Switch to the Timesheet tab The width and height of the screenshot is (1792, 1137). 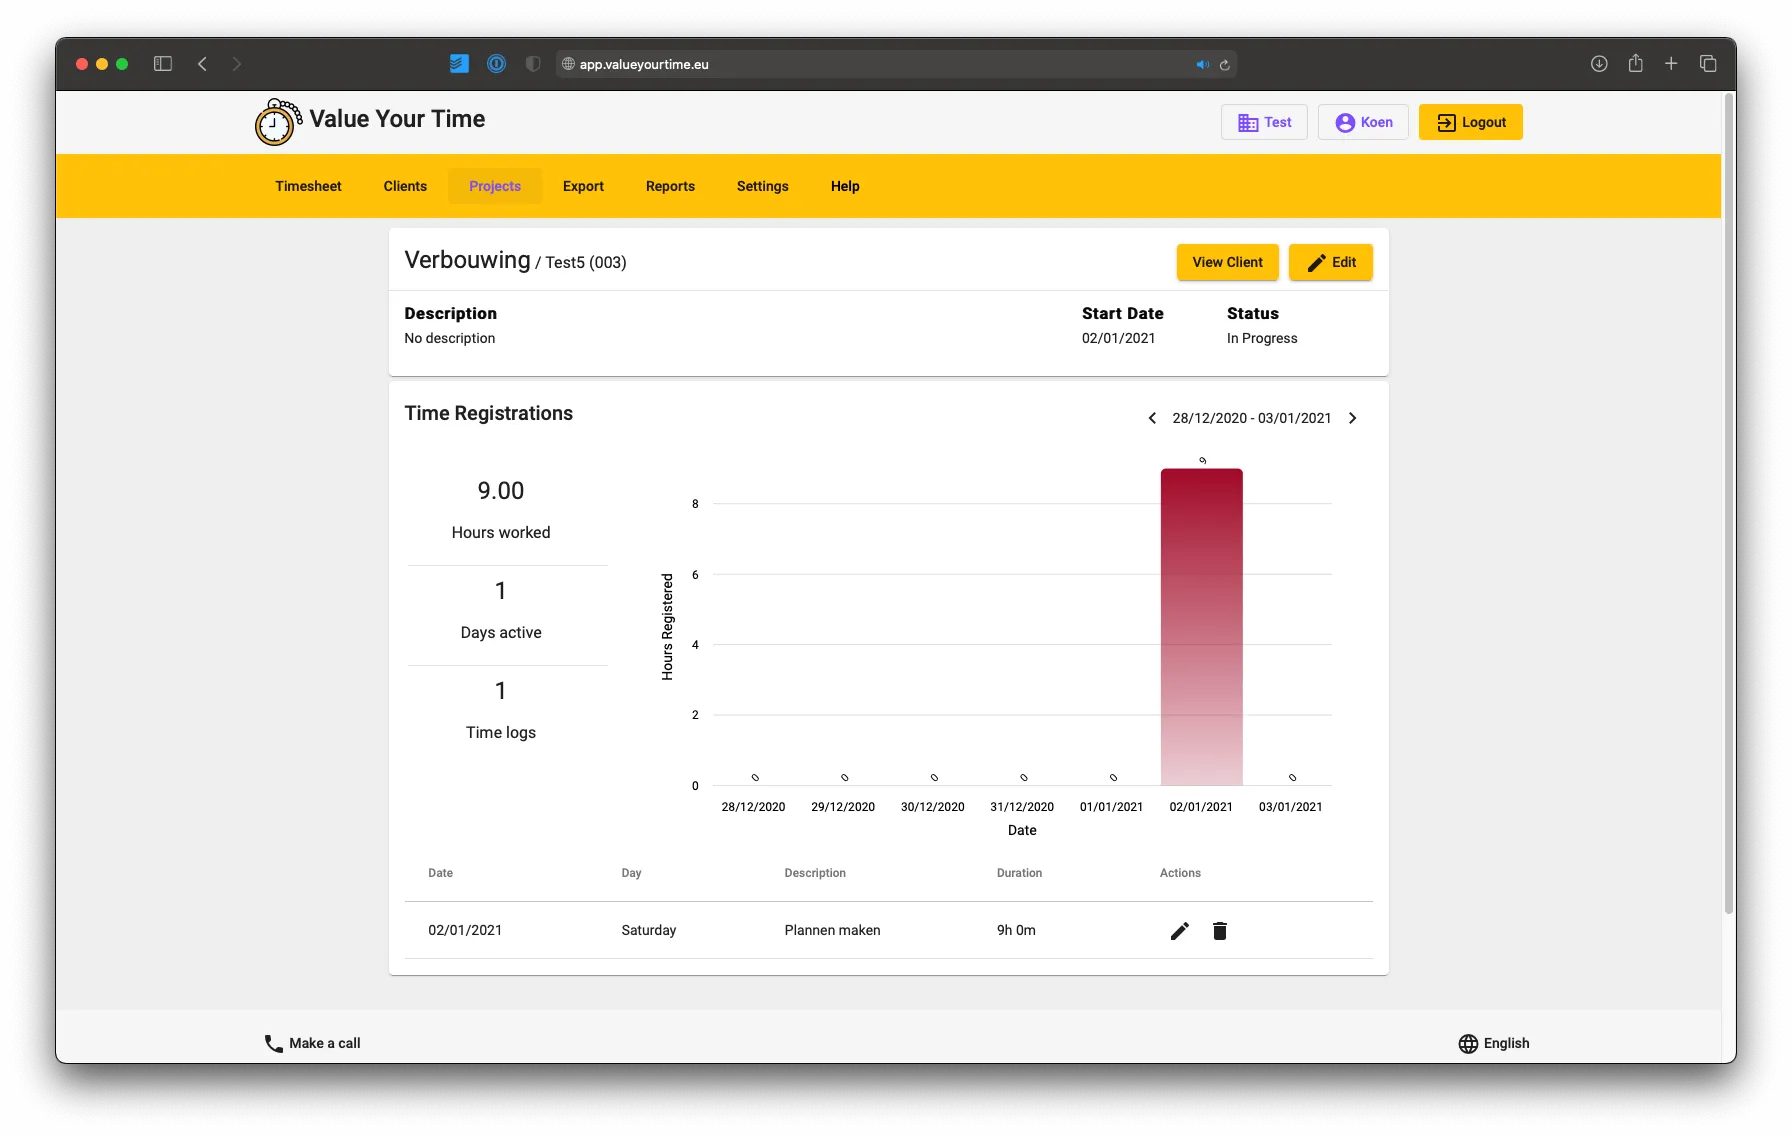(308, 186)
